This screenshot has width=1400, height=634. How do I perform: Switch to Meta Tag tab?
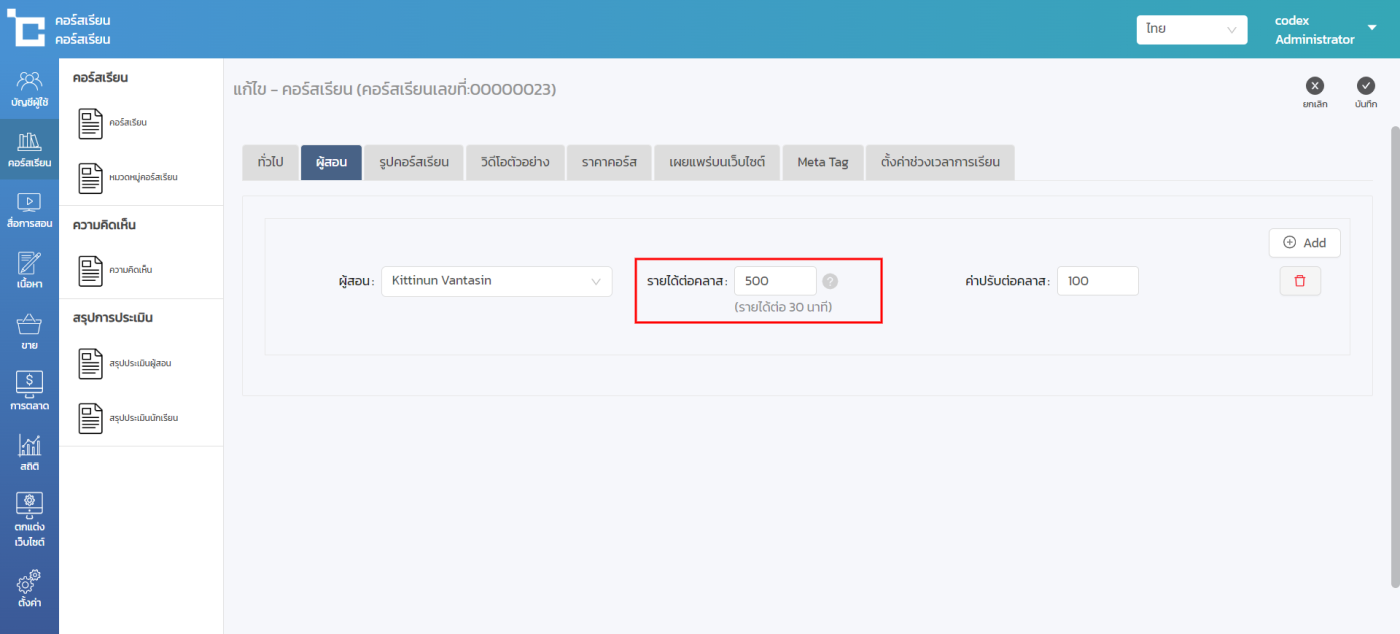click(822, 162)
